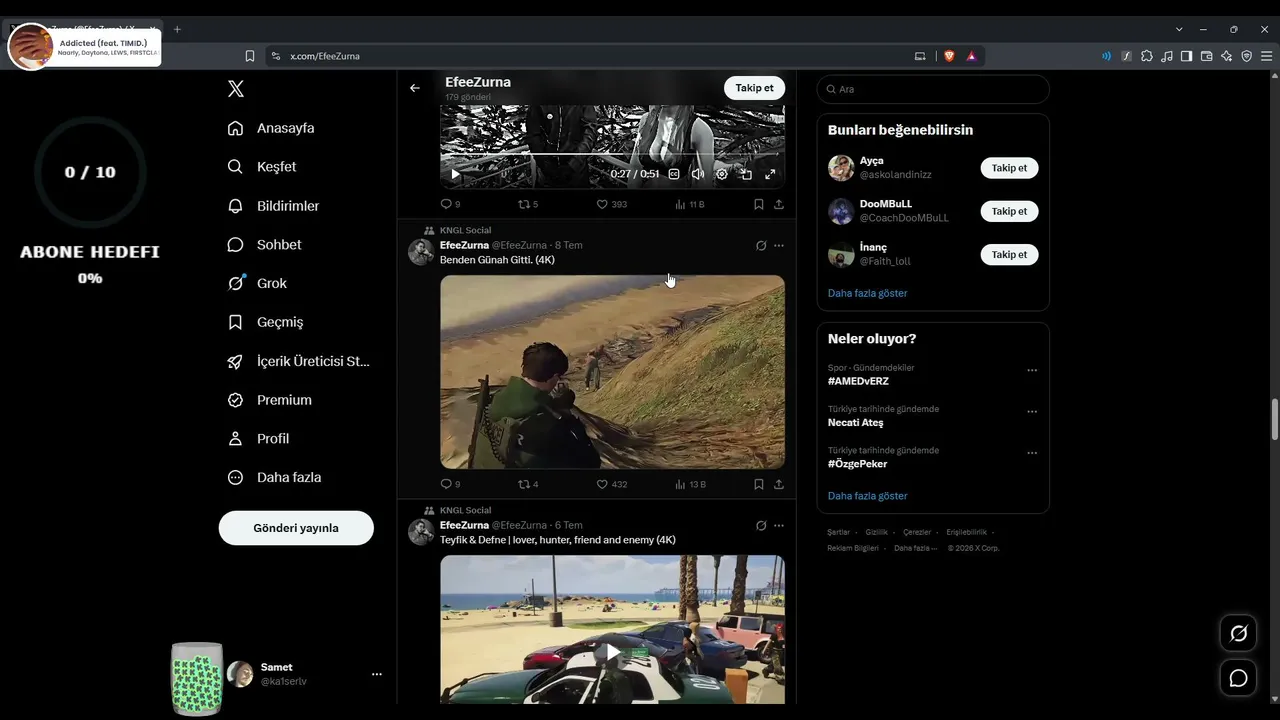
Task: Show more suggestions under Bunları beğenebilirsin
Action: 868,293
